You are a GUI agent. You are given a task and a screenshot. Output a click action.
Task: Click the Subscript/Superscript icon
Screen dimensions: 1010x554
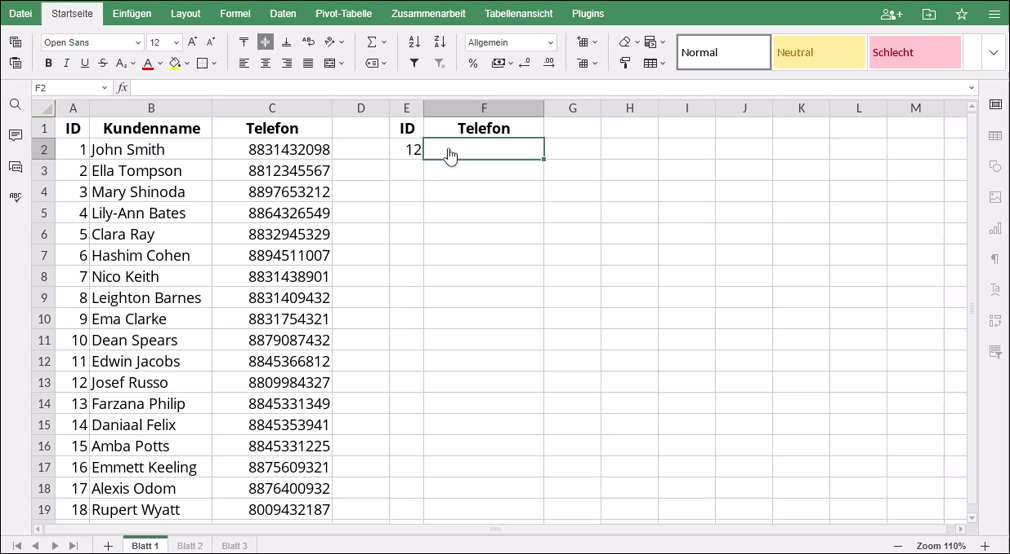[x=121, y=63]
